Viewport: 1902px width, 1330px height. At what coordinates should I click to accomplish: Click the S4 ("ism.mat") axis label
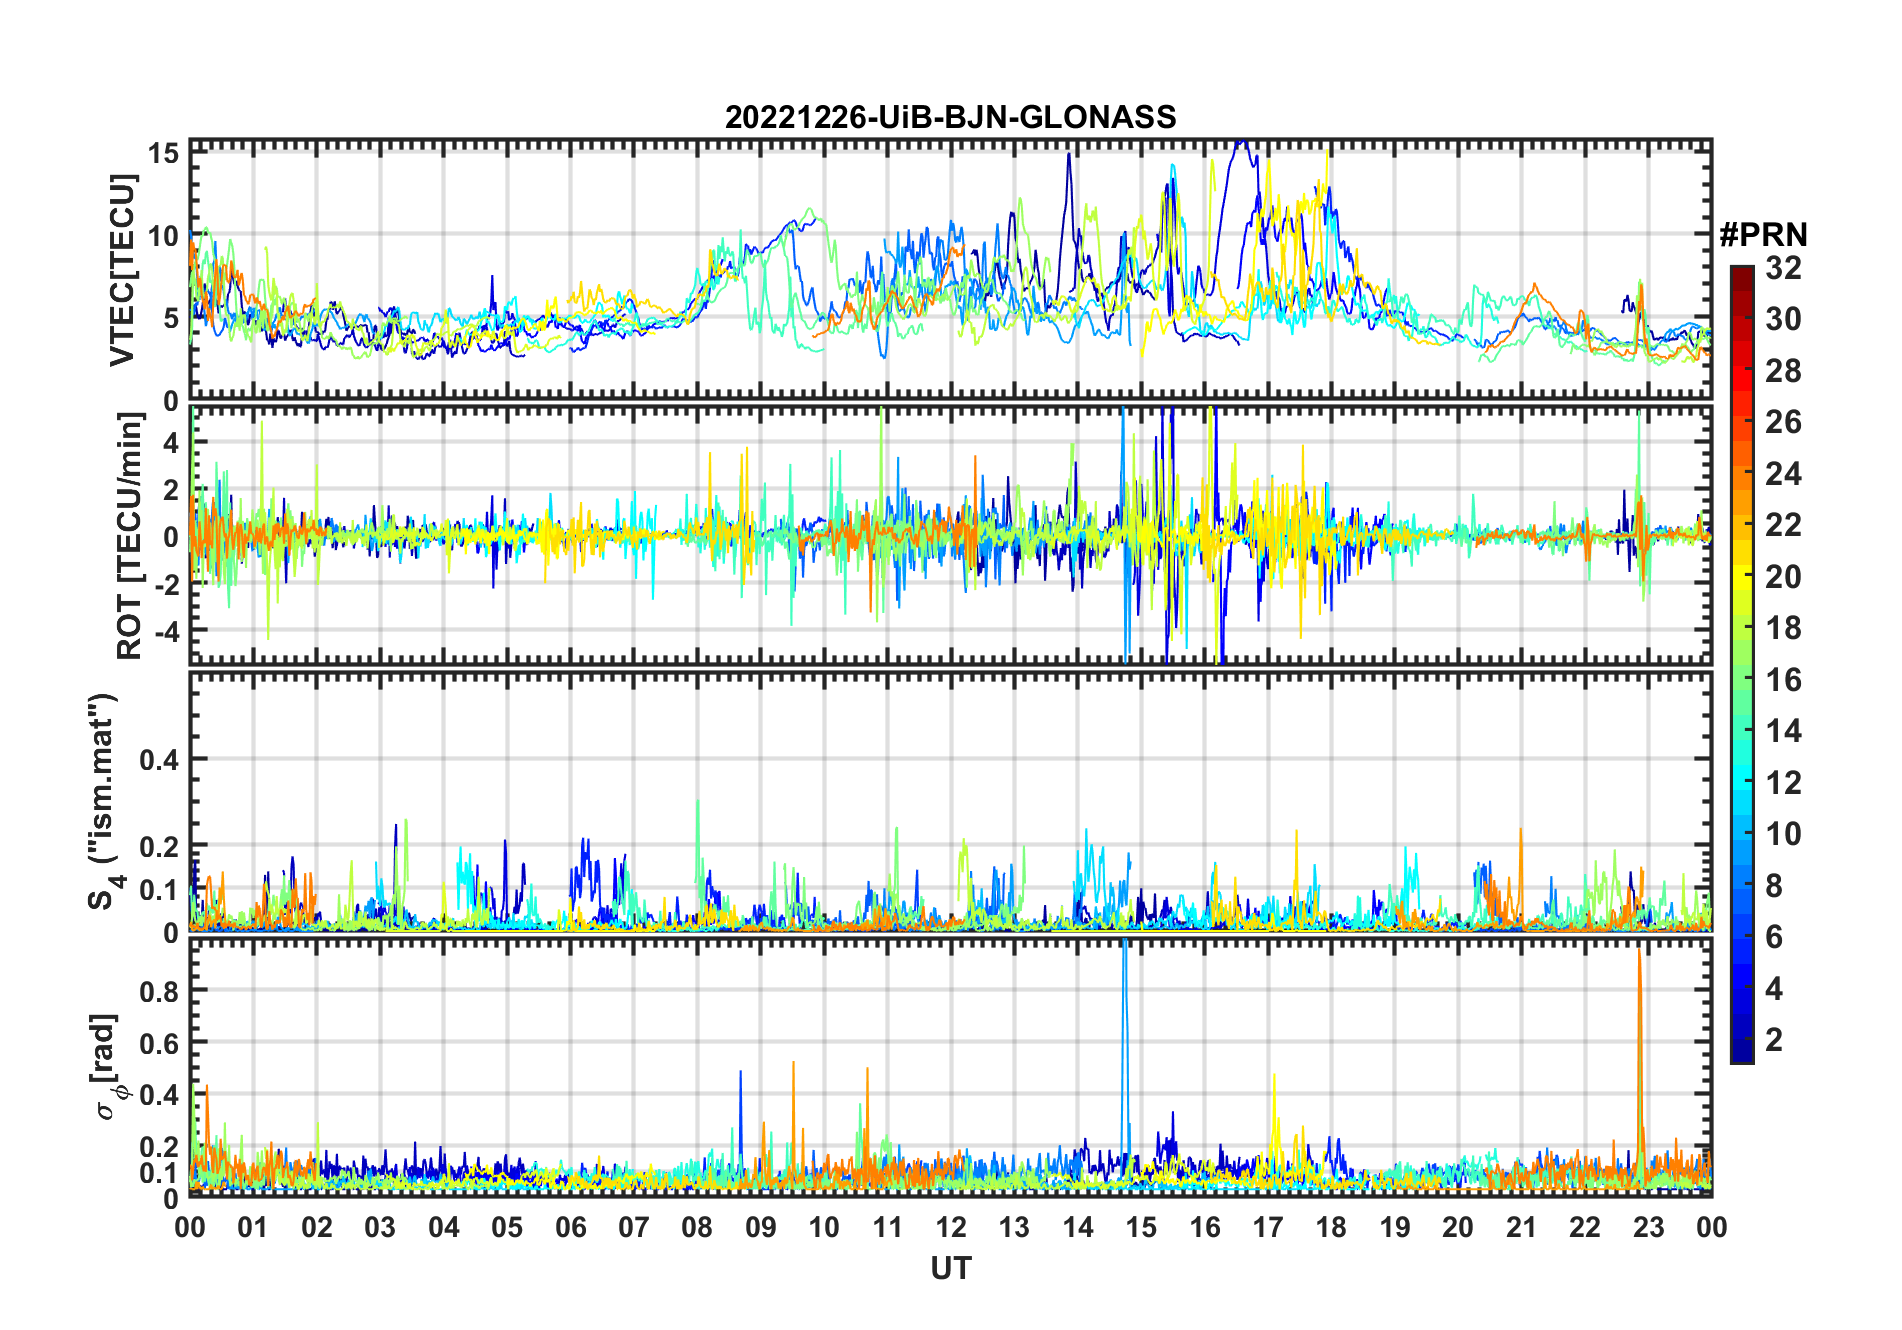(x=103, y=801)
